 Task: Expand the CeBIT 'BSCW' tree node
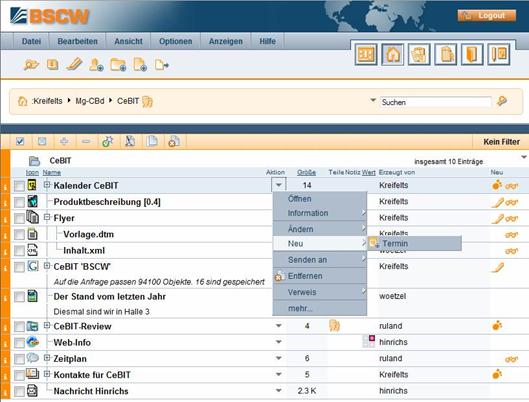pyautogui.click(x=47, y=266)
